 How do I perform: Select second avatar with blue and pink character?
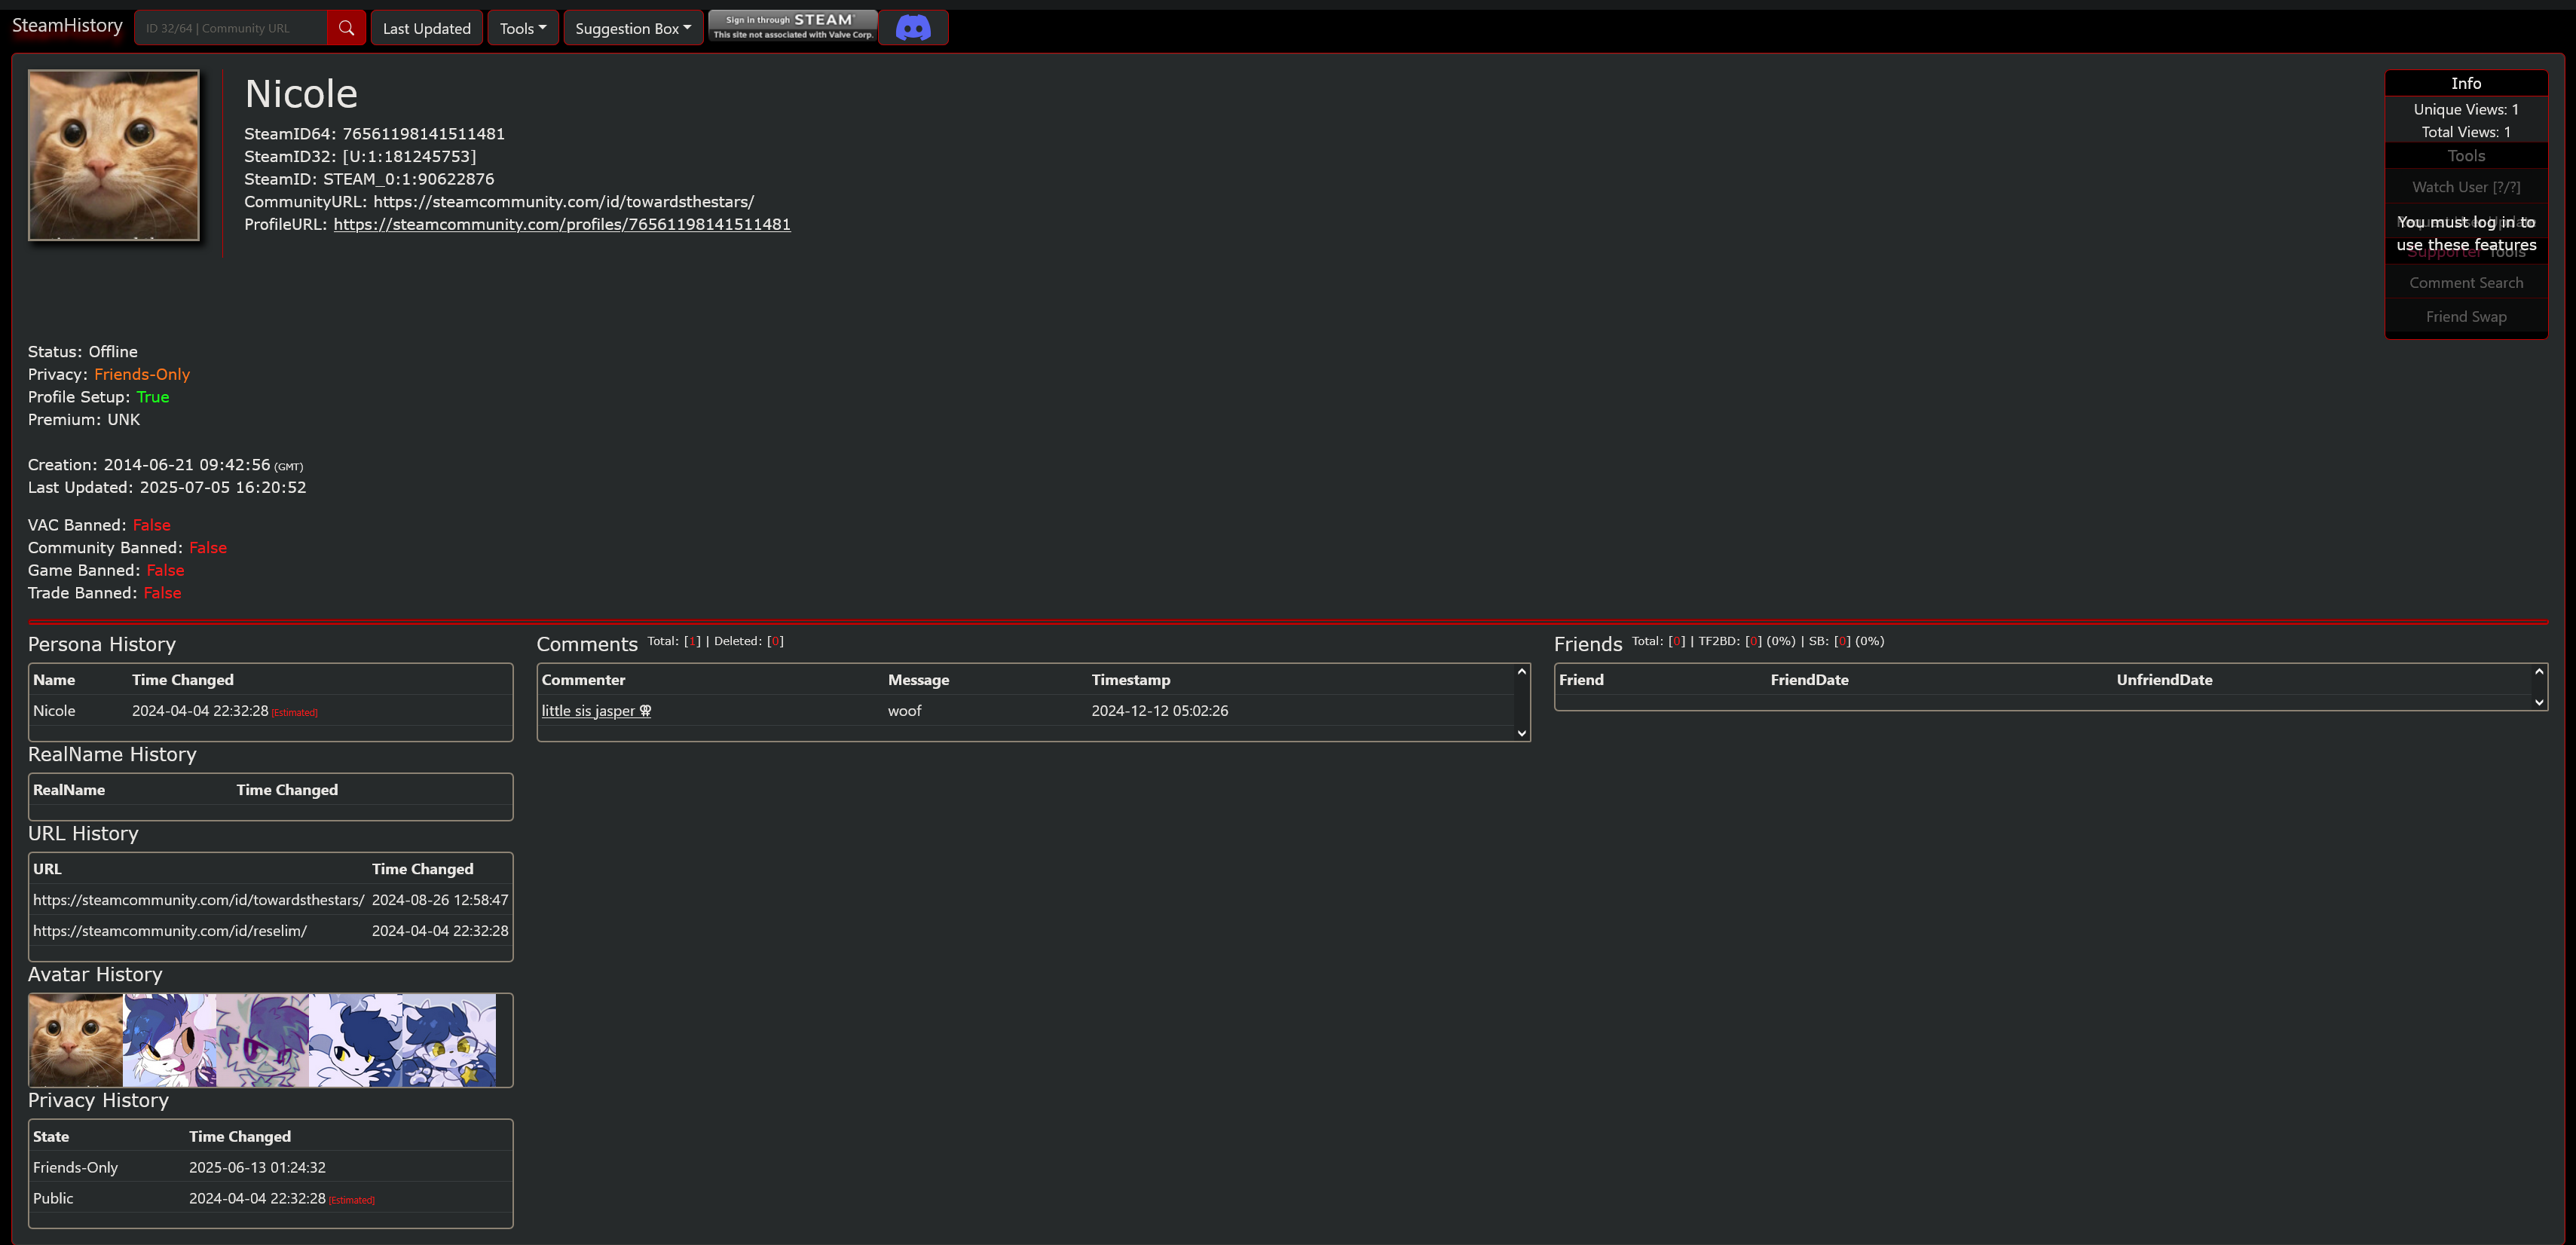pyautogui.click(x=169, y=1040)
